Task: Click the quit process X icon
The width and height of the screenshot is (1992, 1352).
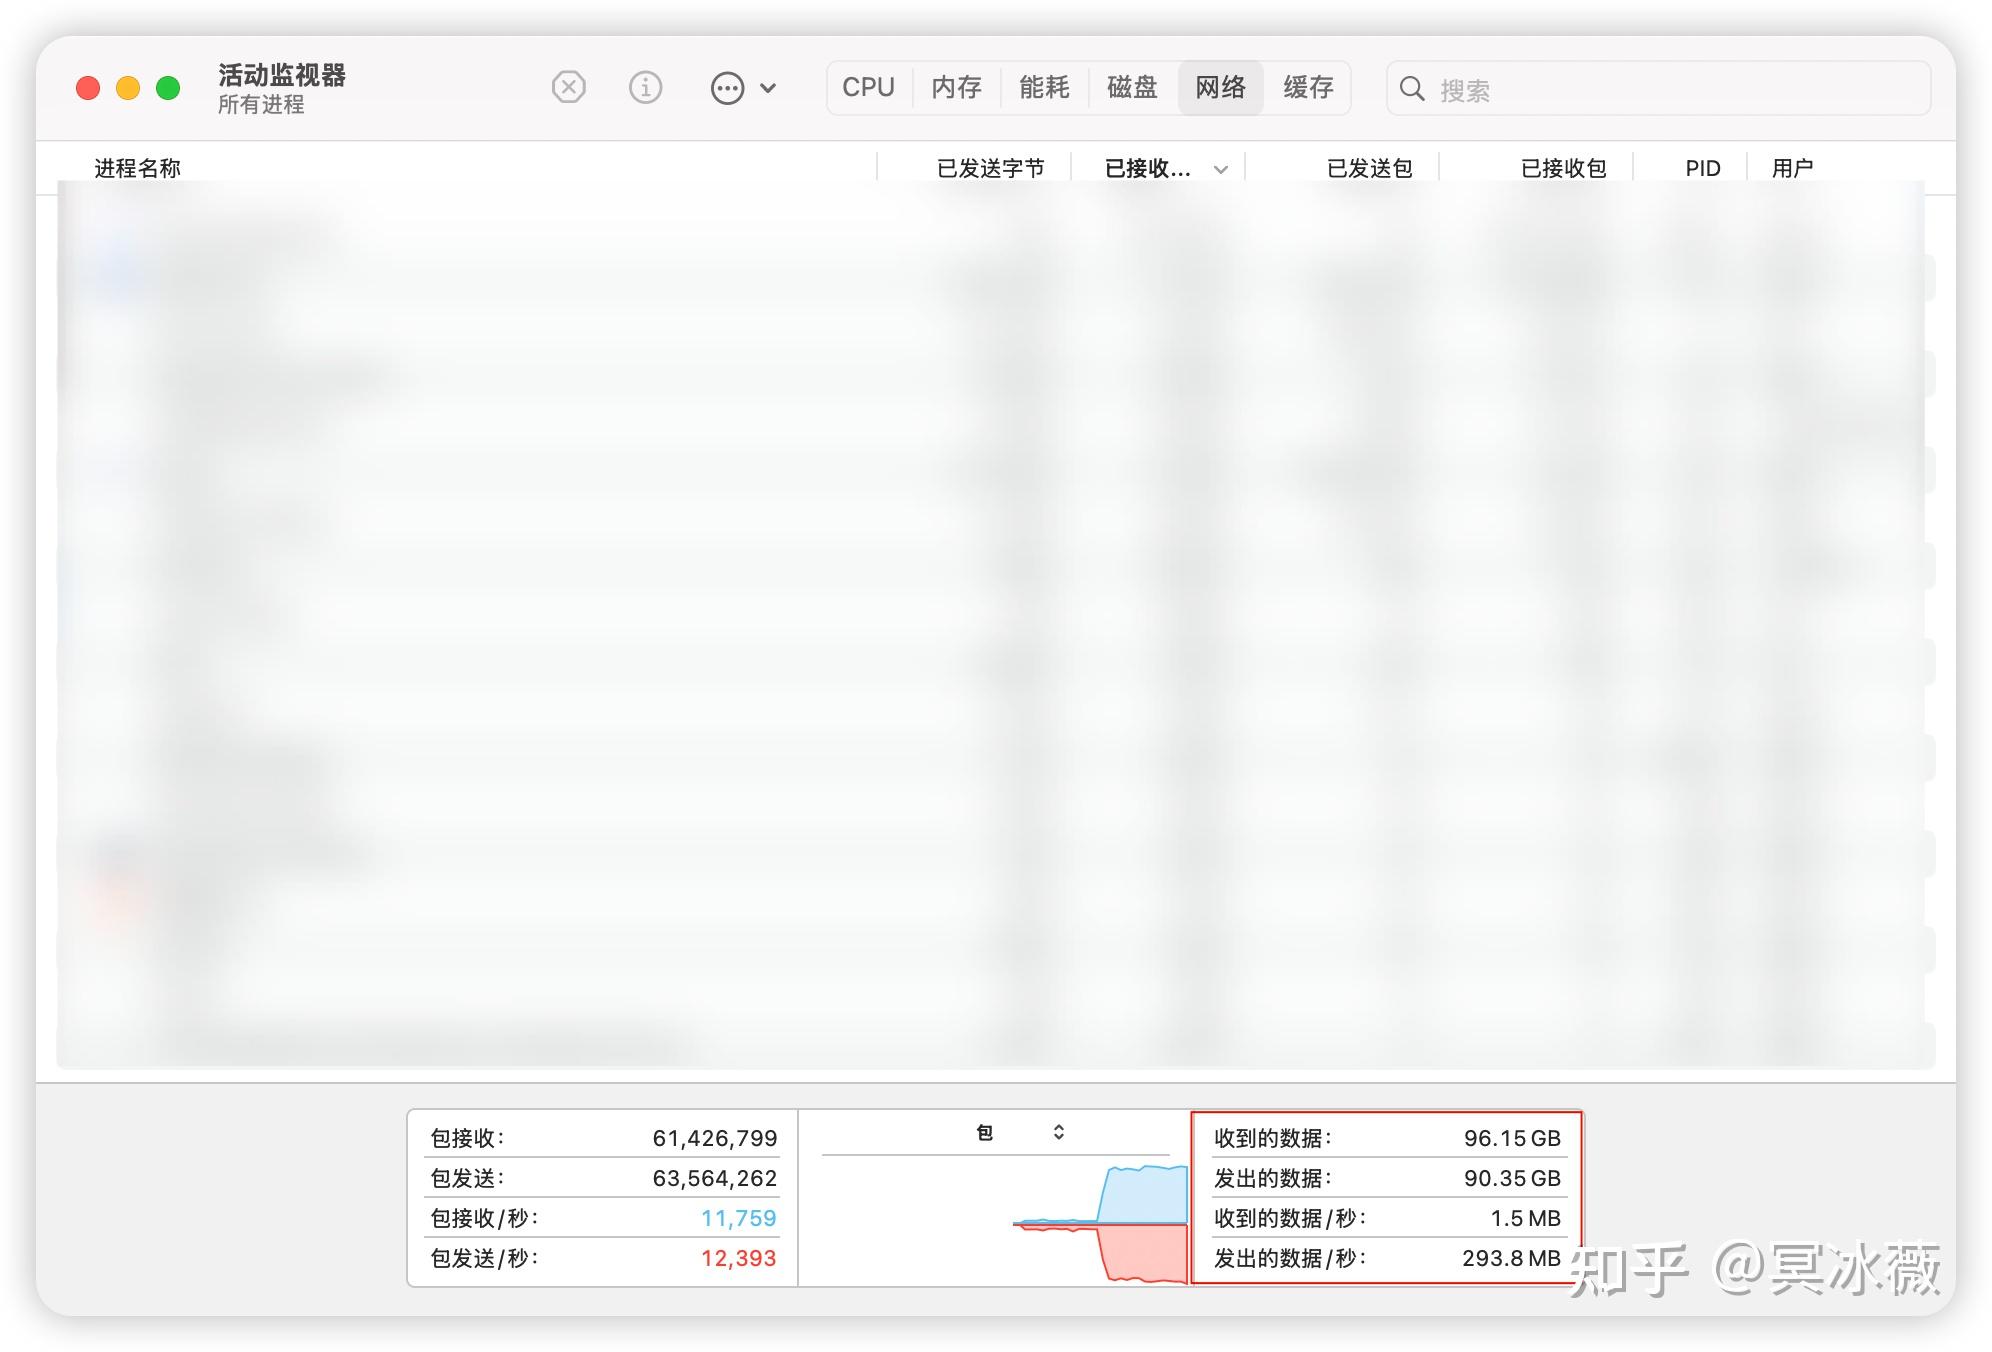Action: click(x=568, y=88)
